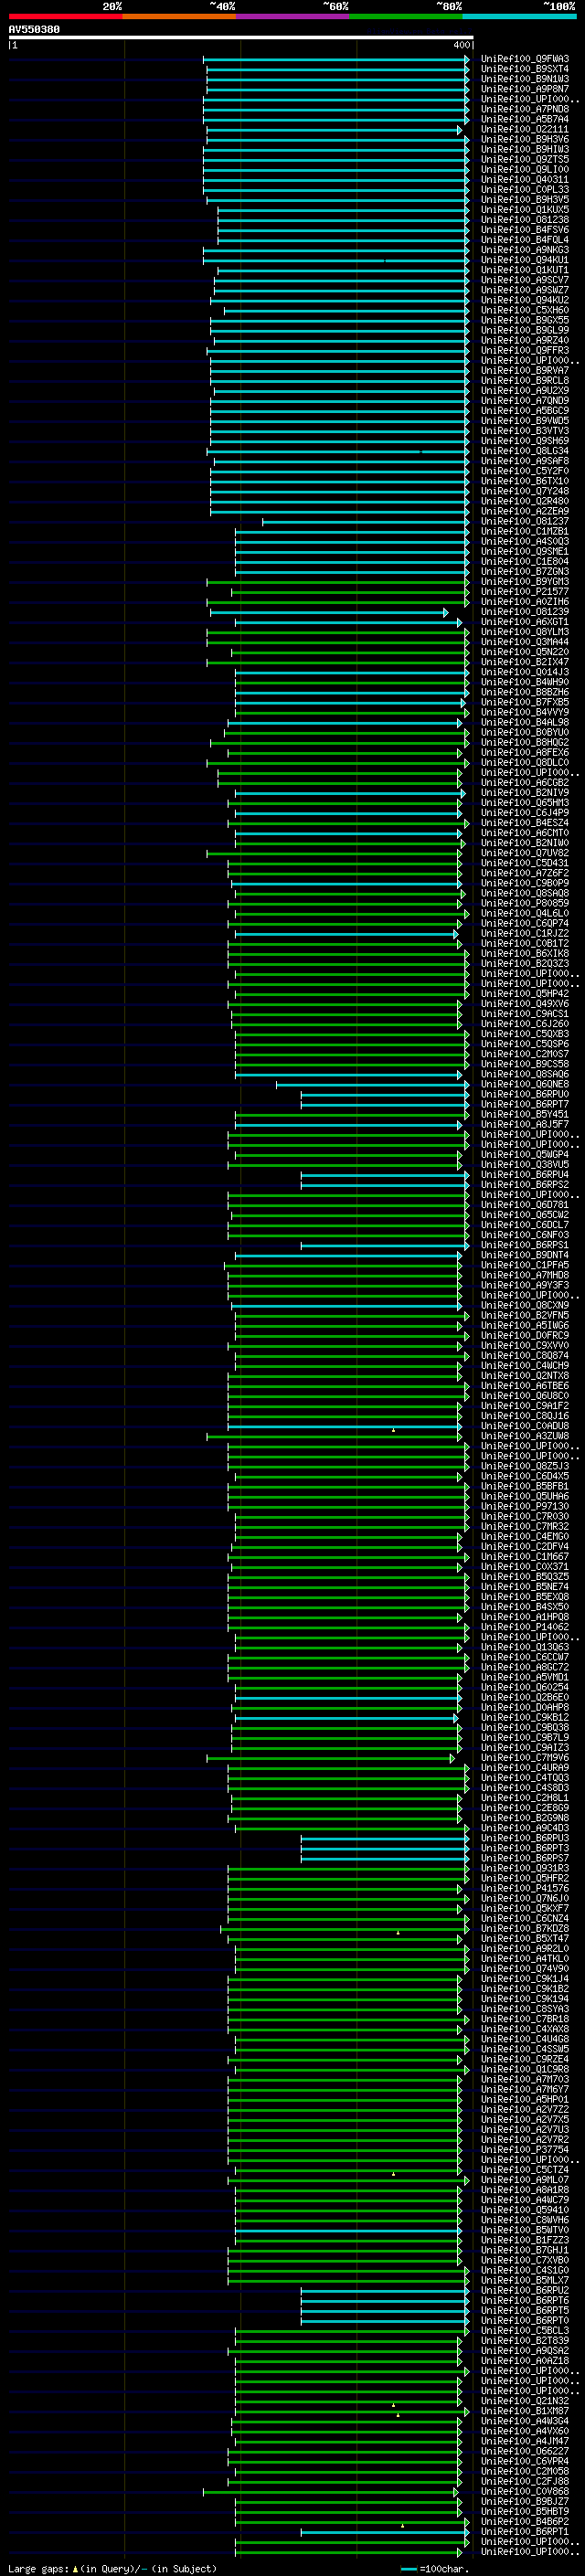
Task: Click the cyan ~100% identity legend bar
Action: point(519,16)
